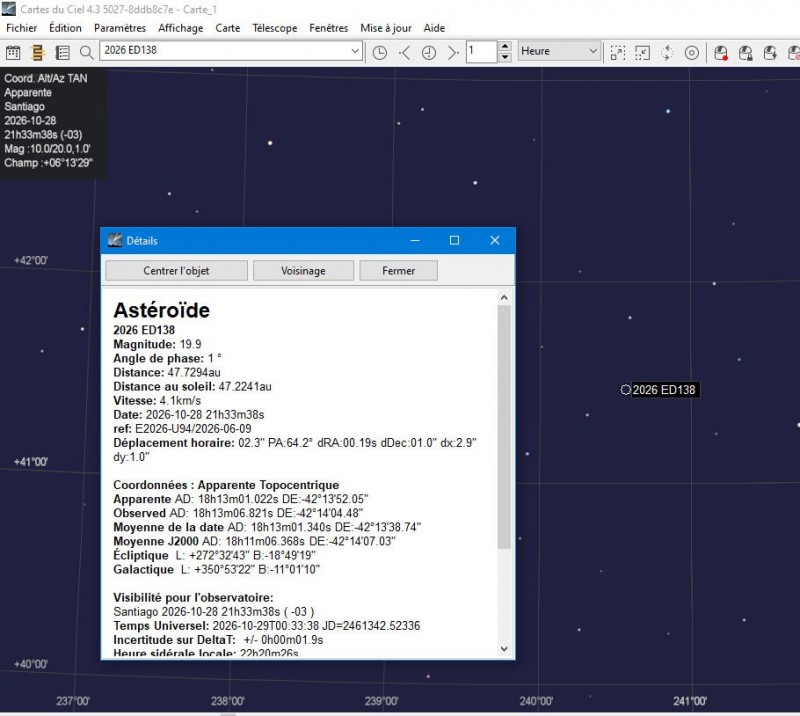Image resolution: width=800 pixels, height=716 pixels.
Task: Open the Mise à jour menu
Action: tap(386, 28)
